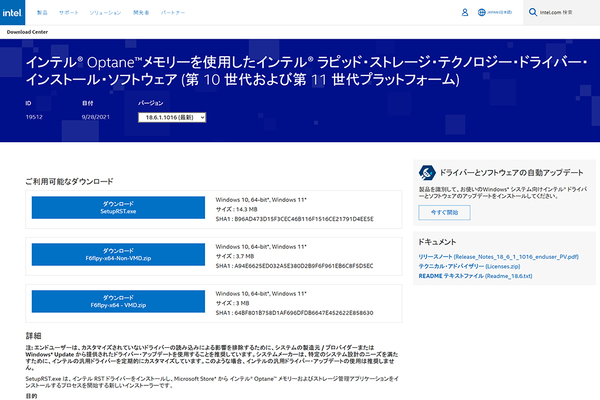Click the サイズ: 3.7 MB text
The height and width of the screenshot is (400, 600).
pos(235,256)
